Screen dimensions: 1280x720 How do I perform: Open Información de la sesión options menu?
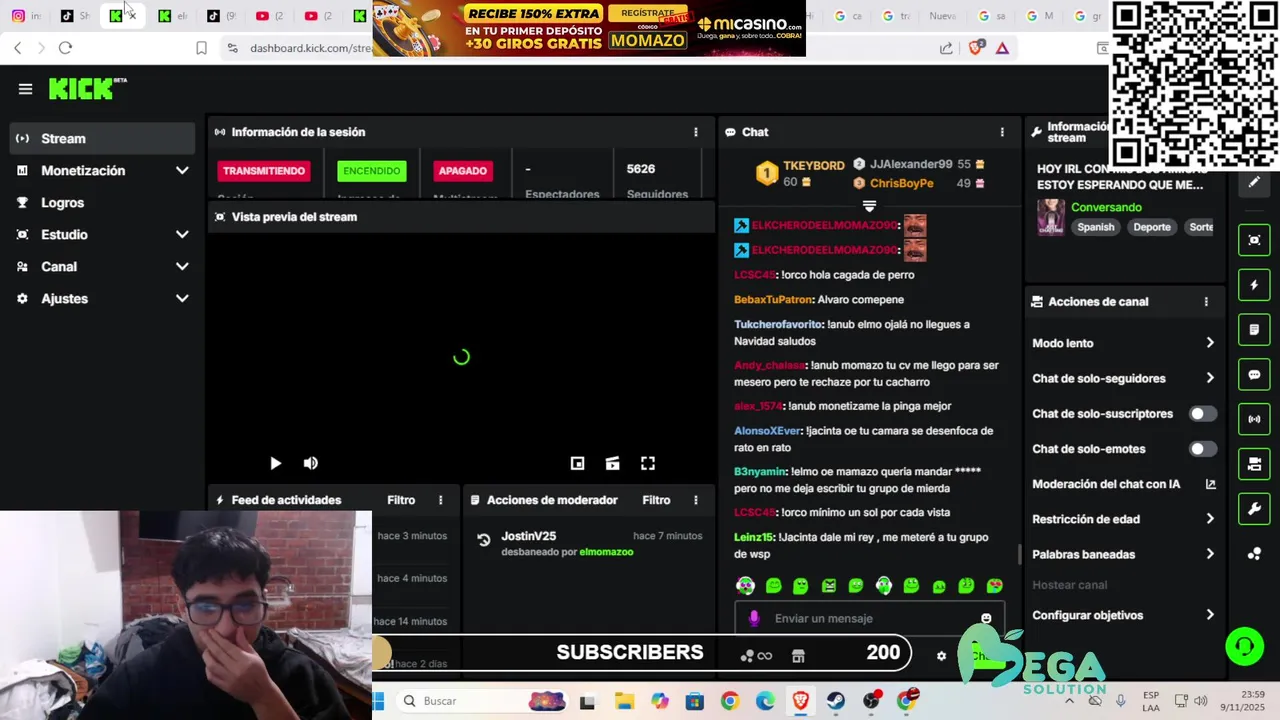[696, 132]
